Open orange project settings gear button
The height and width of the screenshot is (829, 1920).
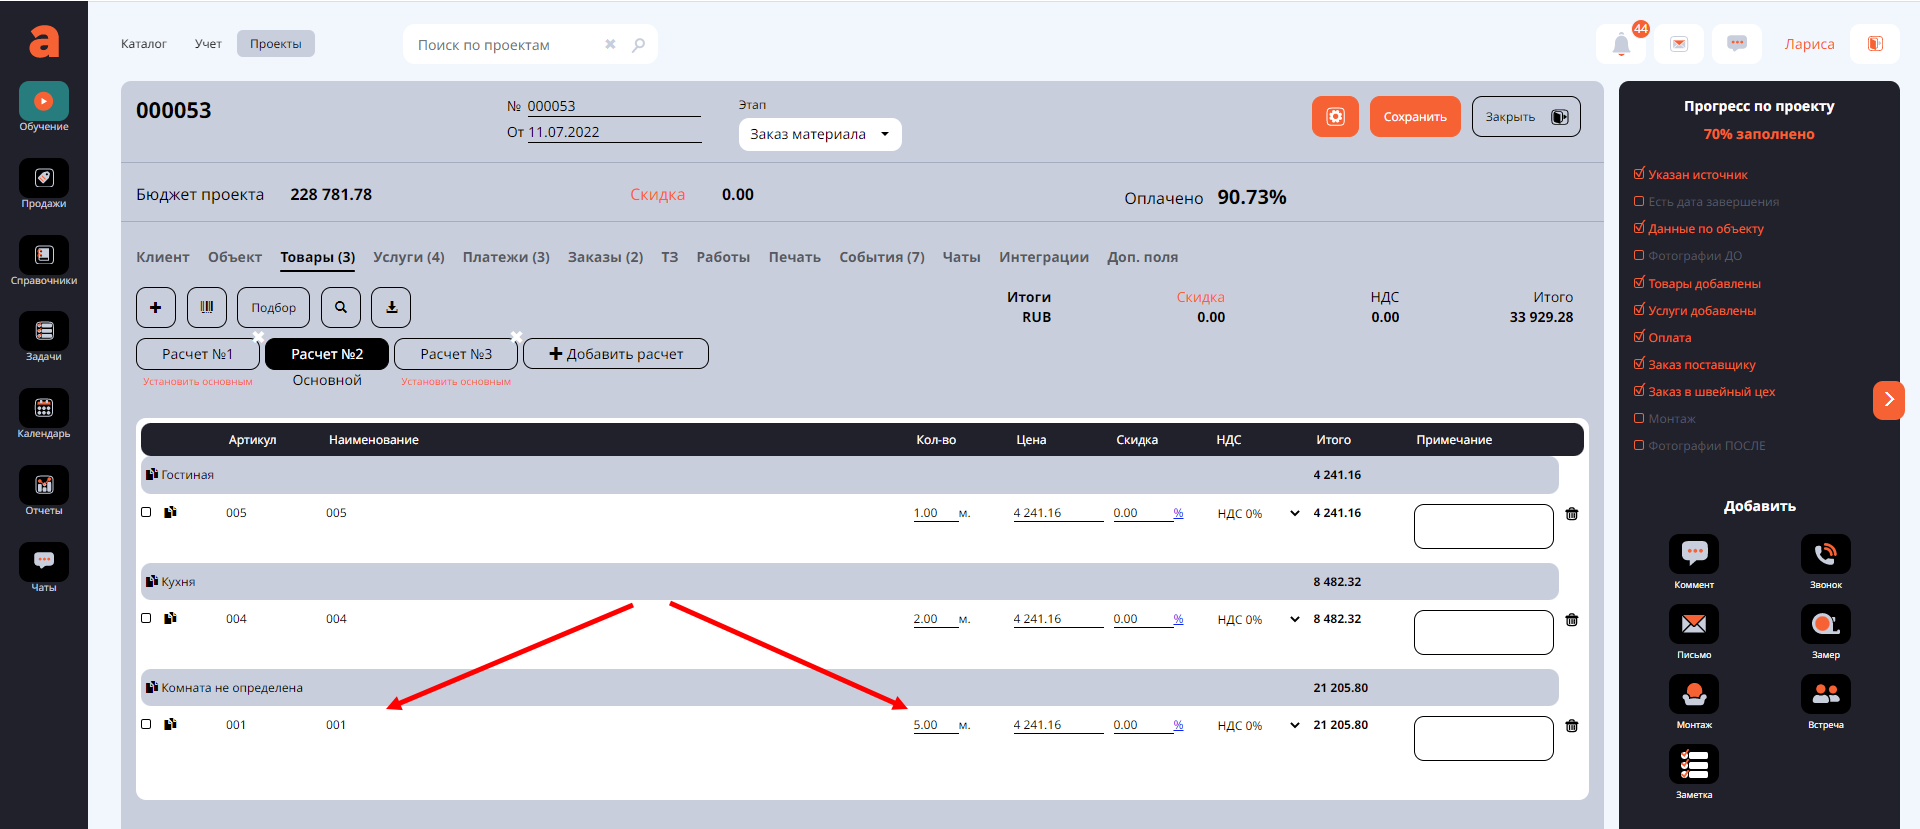click(x=1335, y=117)
